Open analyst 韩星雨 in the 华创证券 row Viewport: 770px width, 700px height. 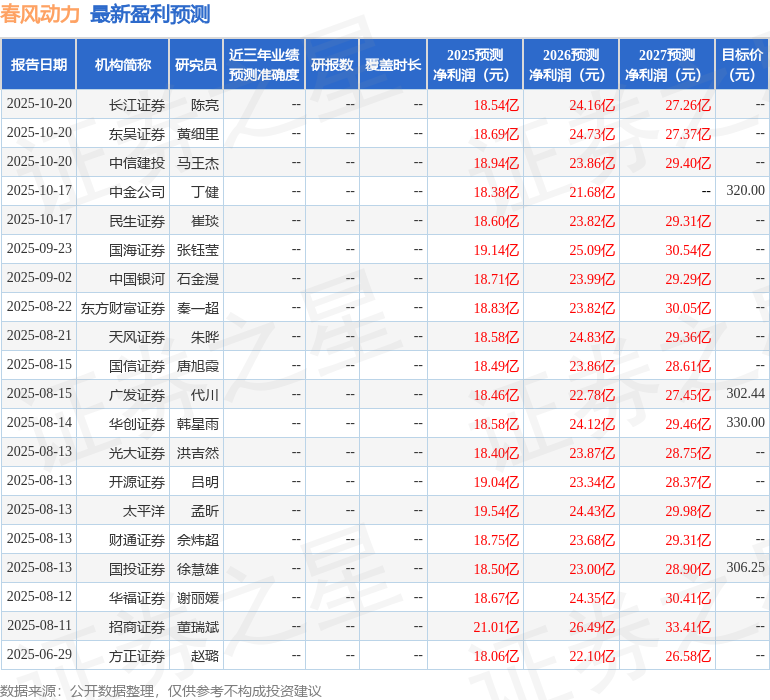click(x=197, y=423)
